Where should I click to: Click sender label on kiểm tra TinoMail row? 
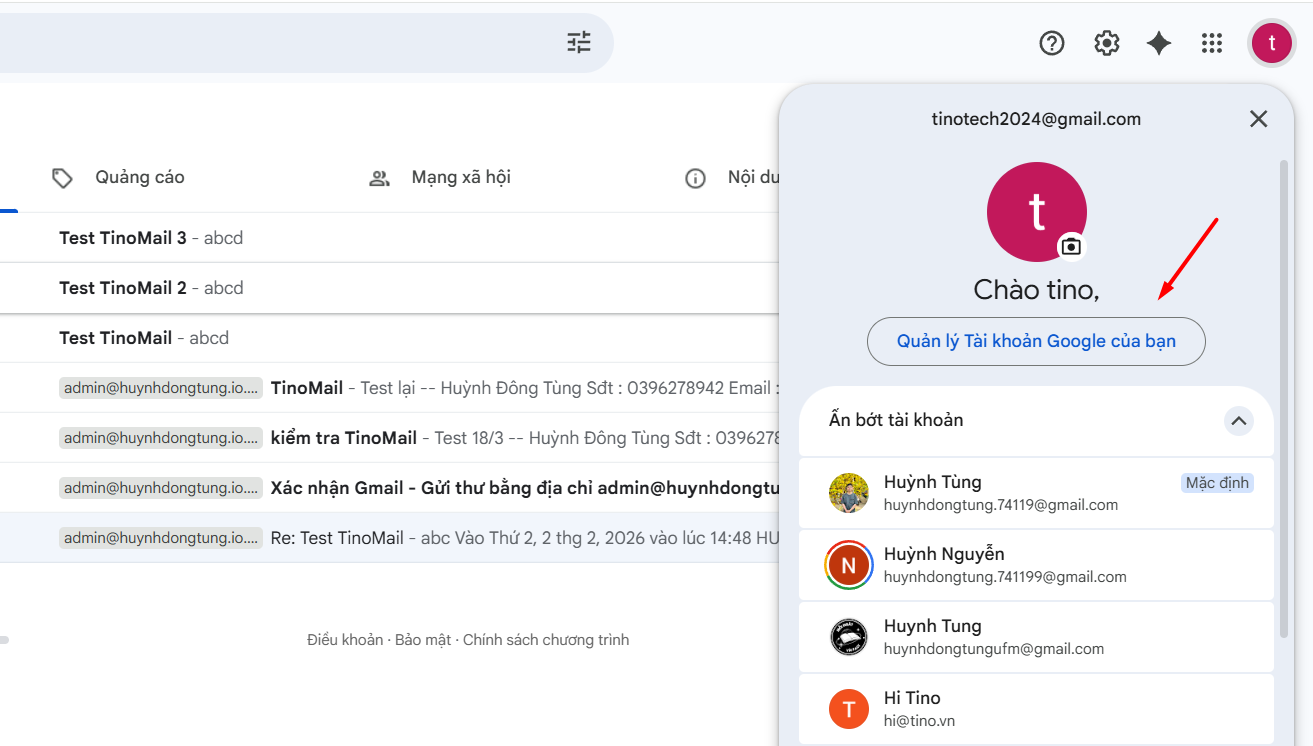click(161, 438)
